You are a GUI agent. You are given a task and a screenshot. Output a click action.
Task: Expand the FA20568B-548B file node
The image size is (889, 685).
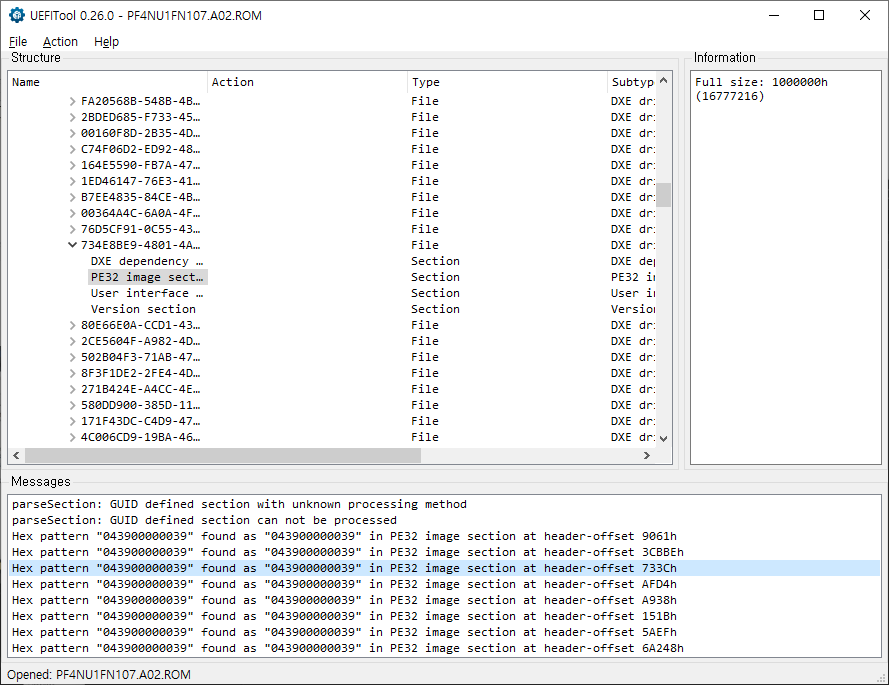click(72, 102)
